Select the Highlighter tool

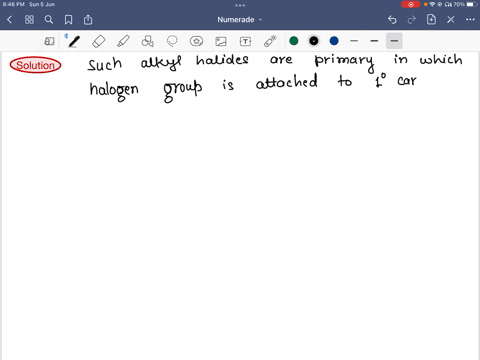(123, 41)
